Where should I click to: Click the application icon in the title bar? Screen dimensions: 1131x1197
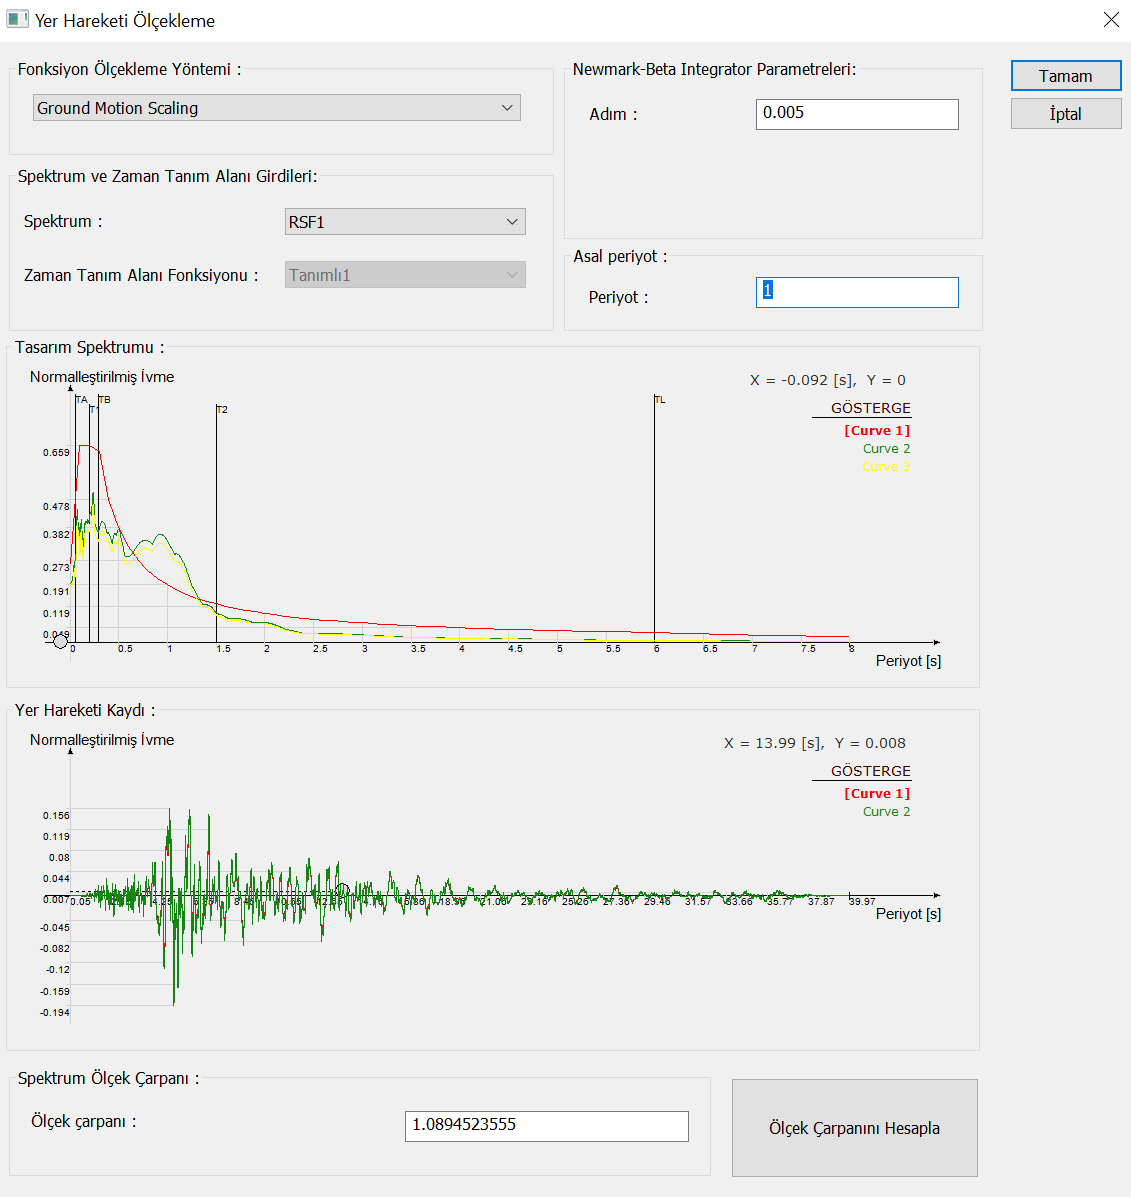coord(17,20)
